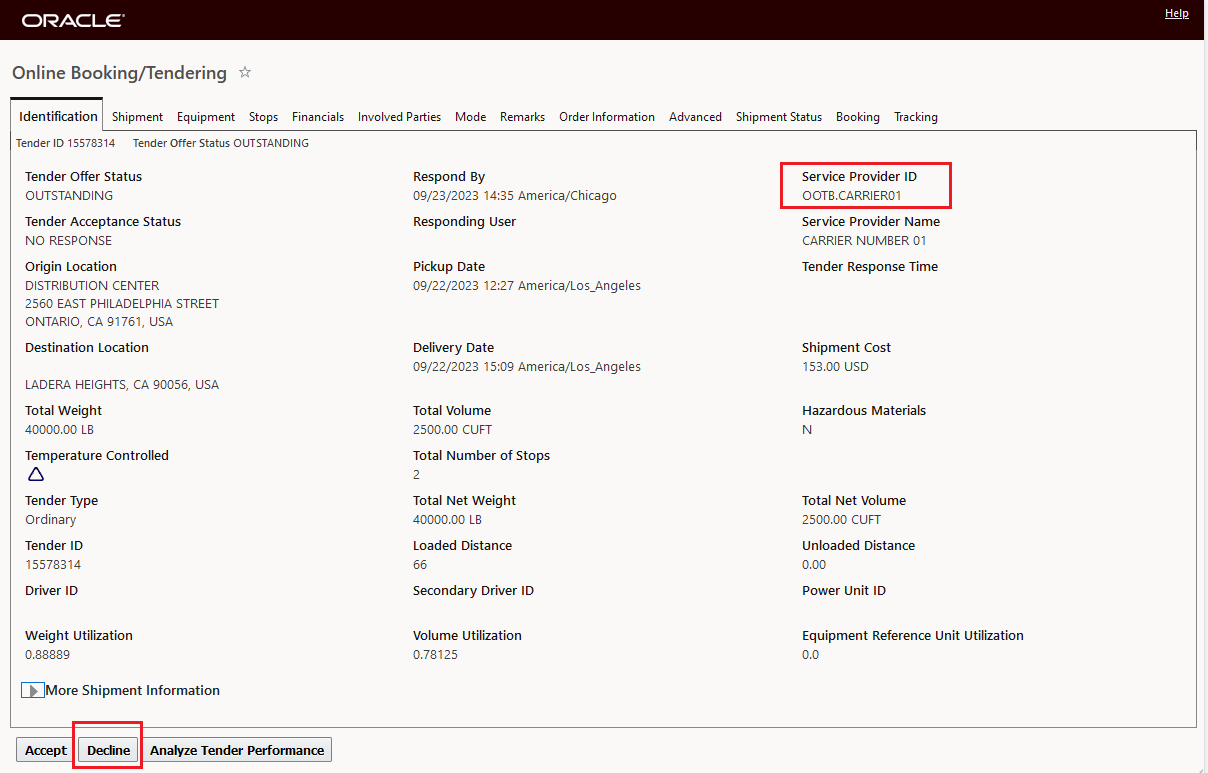Click the Online Booking/Tendering page title
This screenshot has width=1208, height=773.
point(119,73)
